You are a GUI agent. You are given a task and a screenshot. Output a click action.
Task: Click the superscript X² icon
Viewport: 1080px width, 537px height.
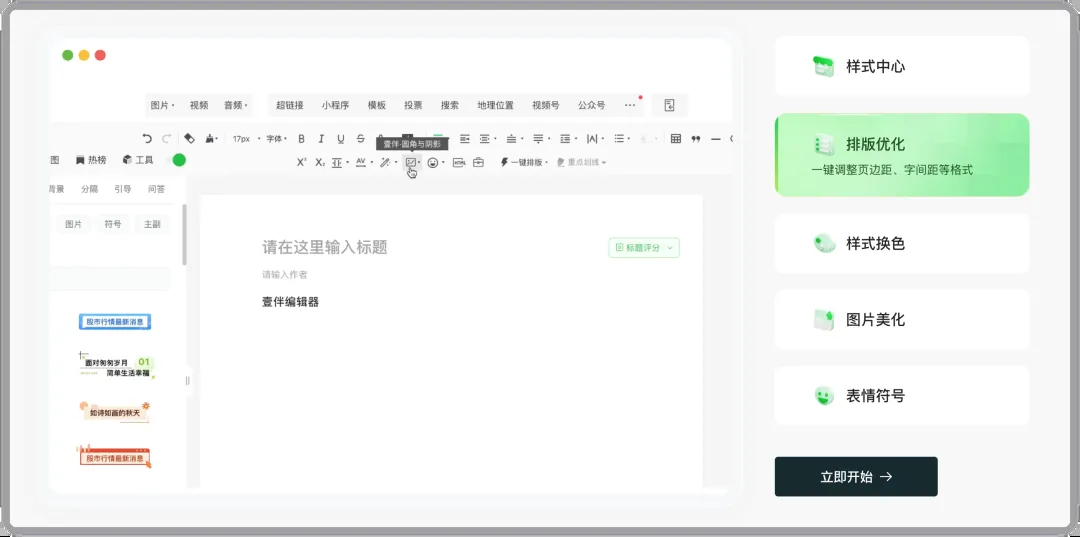tap(301, 162)
